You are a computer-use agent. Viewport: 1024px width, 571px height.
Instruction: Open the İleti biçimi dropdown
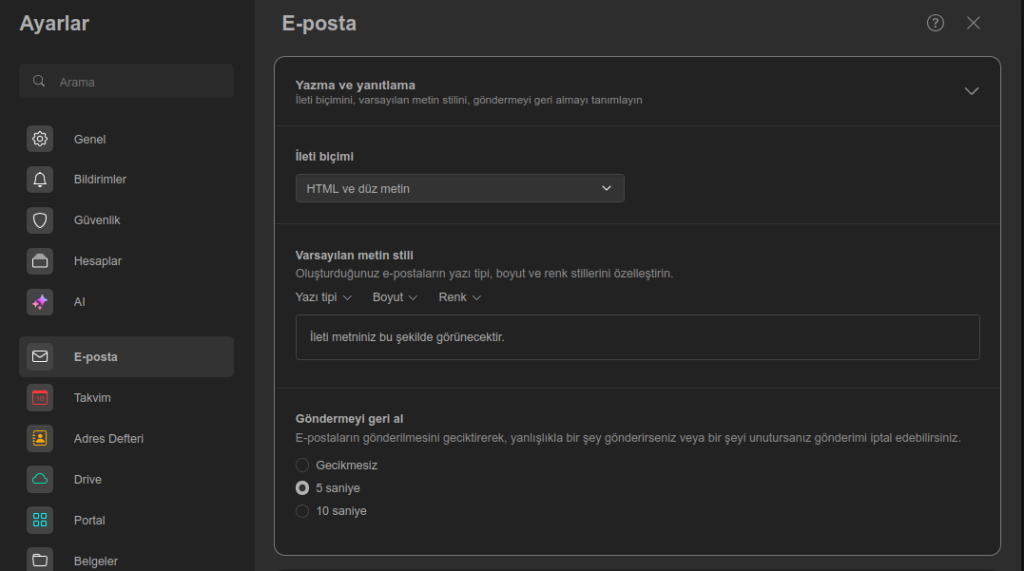tap(460, 188)
